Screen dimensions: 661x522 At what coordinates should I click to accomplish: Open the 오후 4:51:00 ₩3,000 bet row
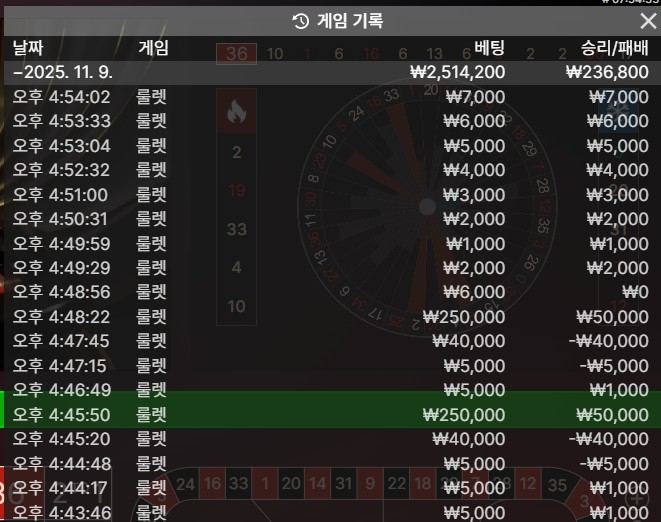point(330,194)
